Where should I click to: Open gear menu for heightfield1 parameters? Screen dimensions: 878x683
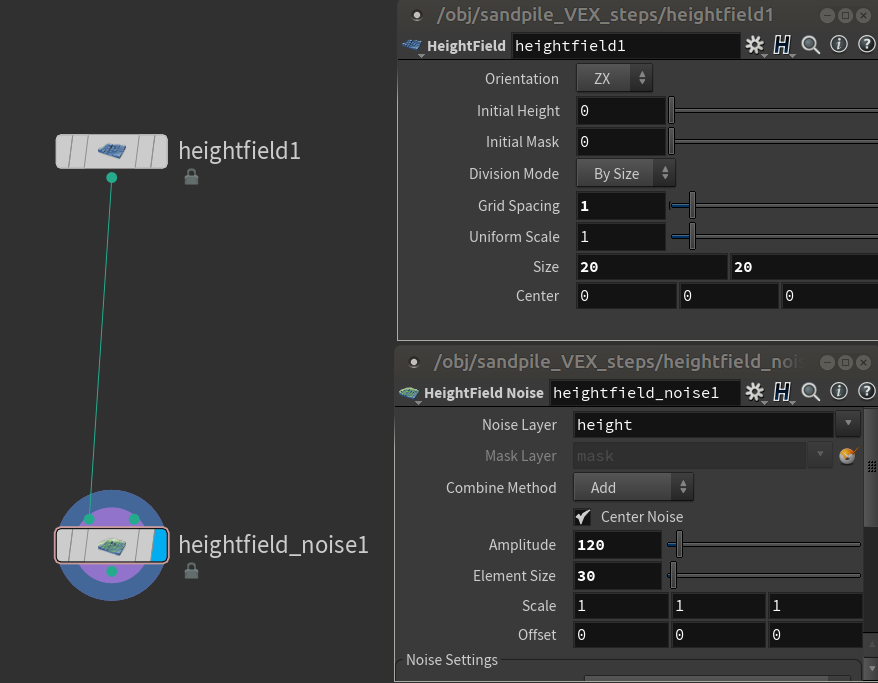(754, 45)
